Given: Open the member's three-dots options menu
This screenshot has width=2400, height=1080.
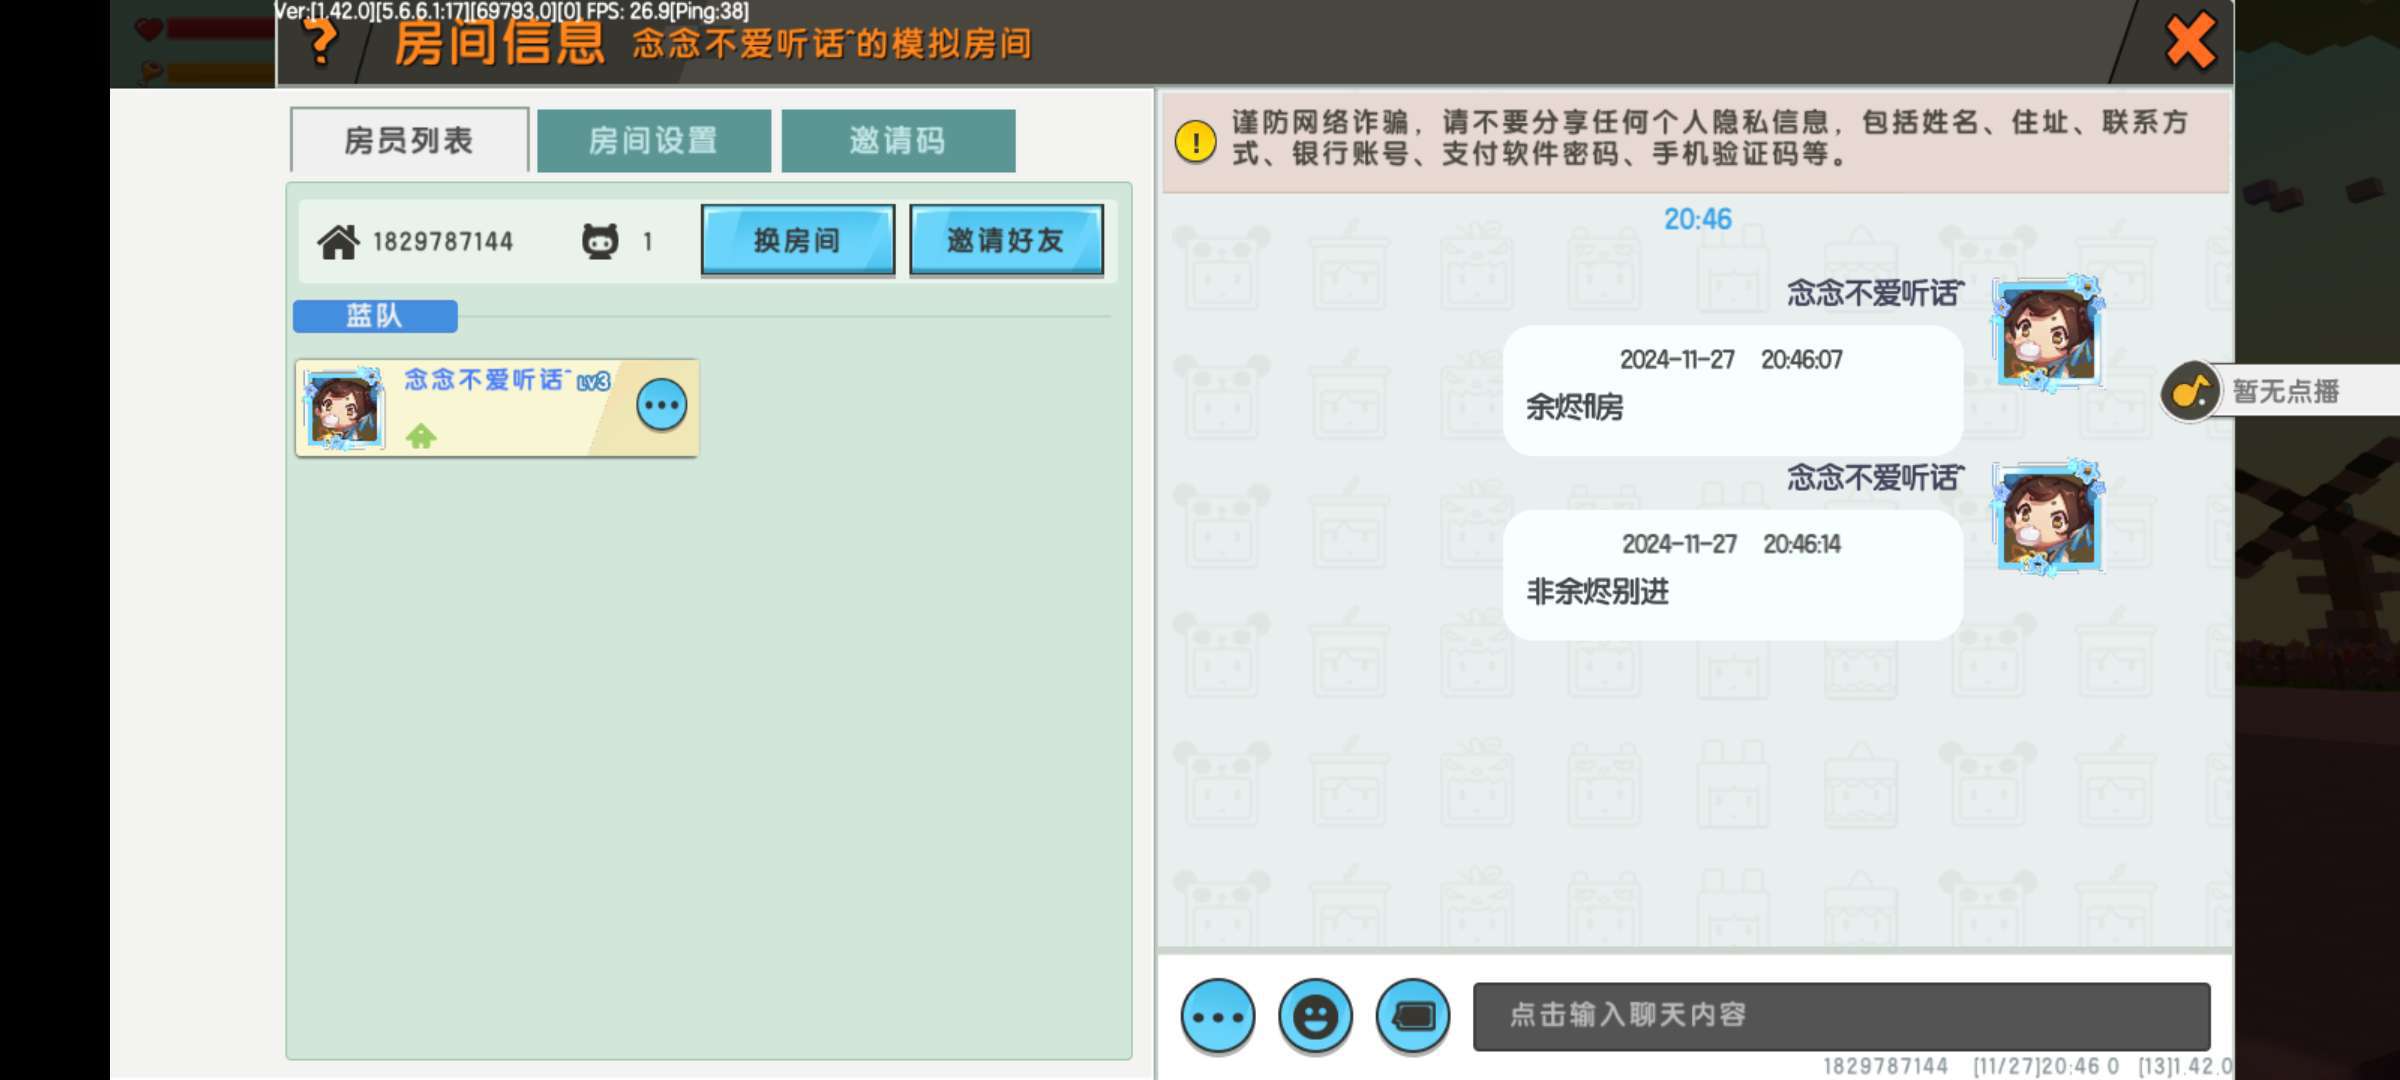Looking at the screenshot, I should [661, 405].
